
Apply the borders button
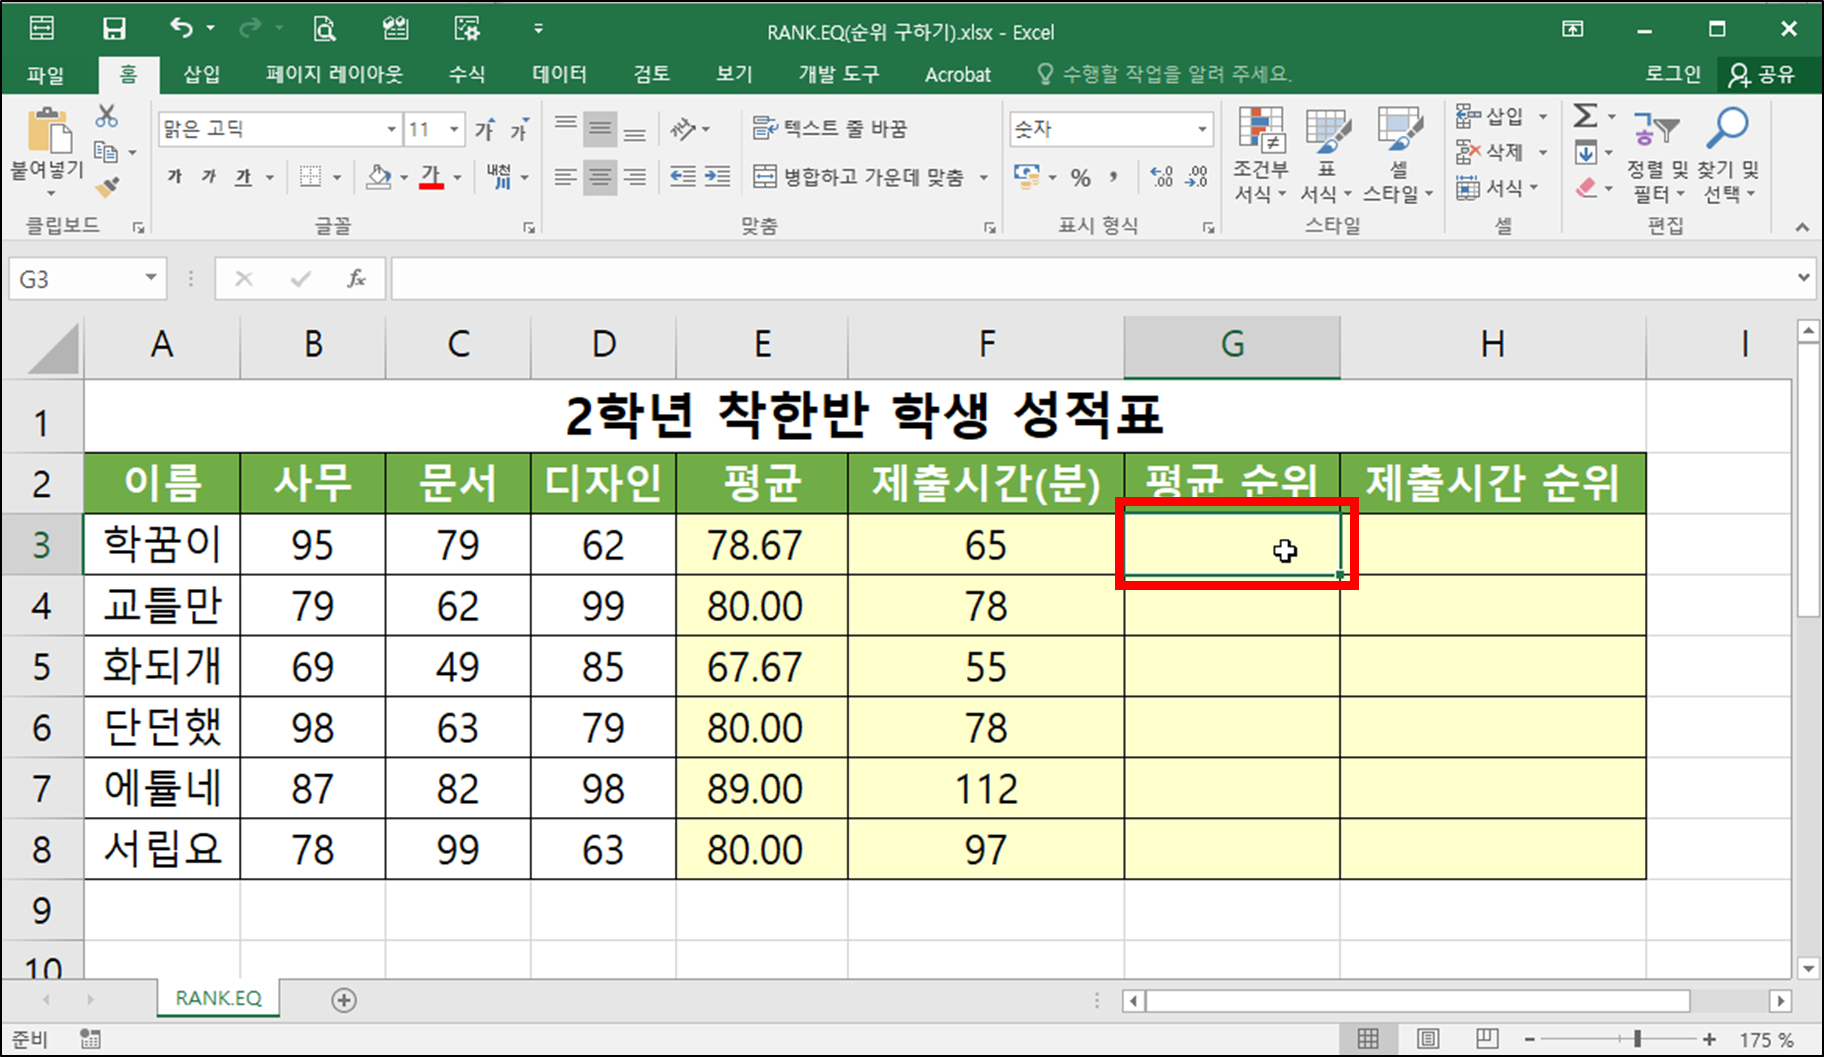point(311,177)
